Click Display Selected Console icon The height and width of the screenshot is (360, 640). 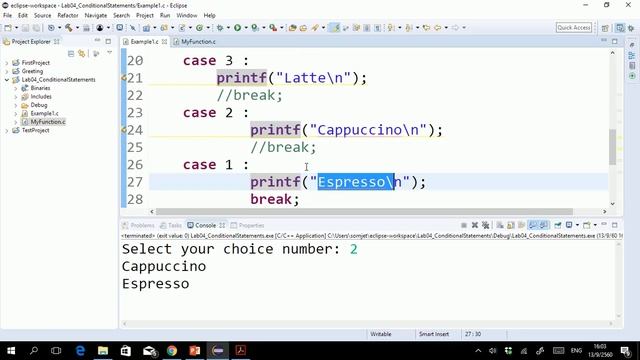pos(569,225)
